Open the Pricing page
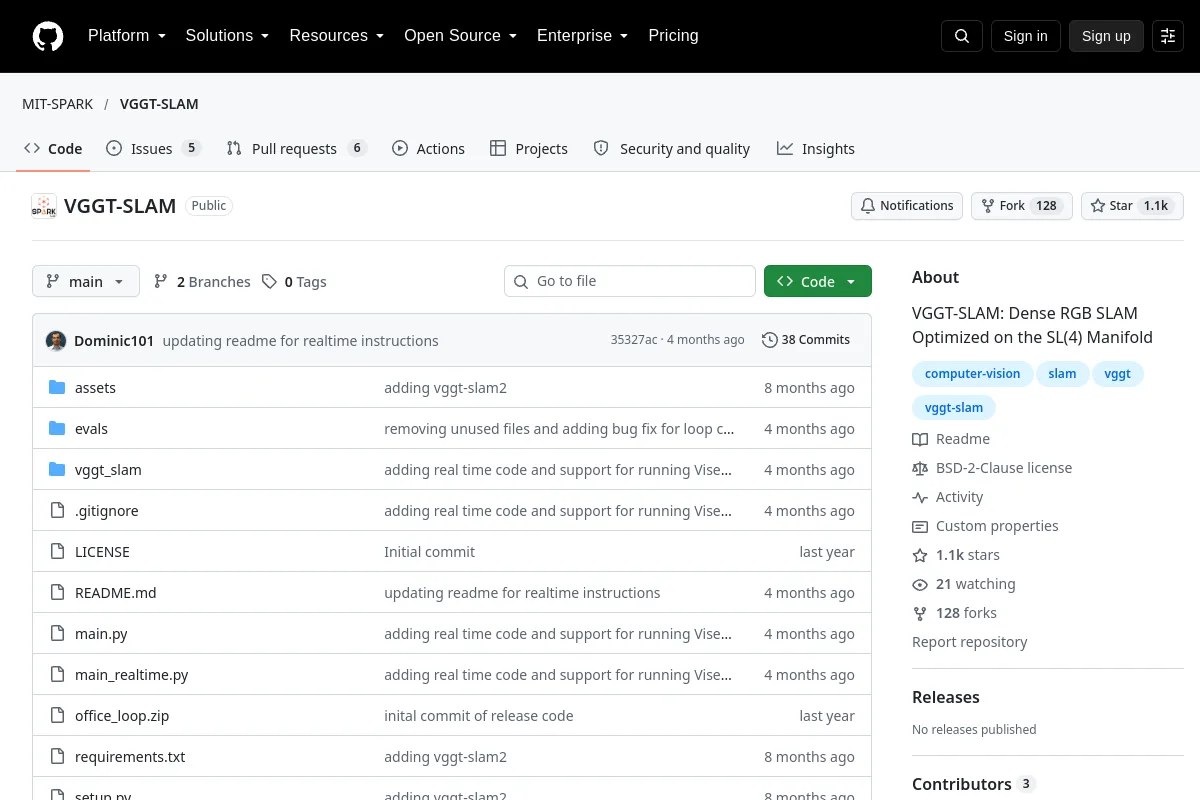The height and width of the screenshot is (800, 1200). pos(673,36)
